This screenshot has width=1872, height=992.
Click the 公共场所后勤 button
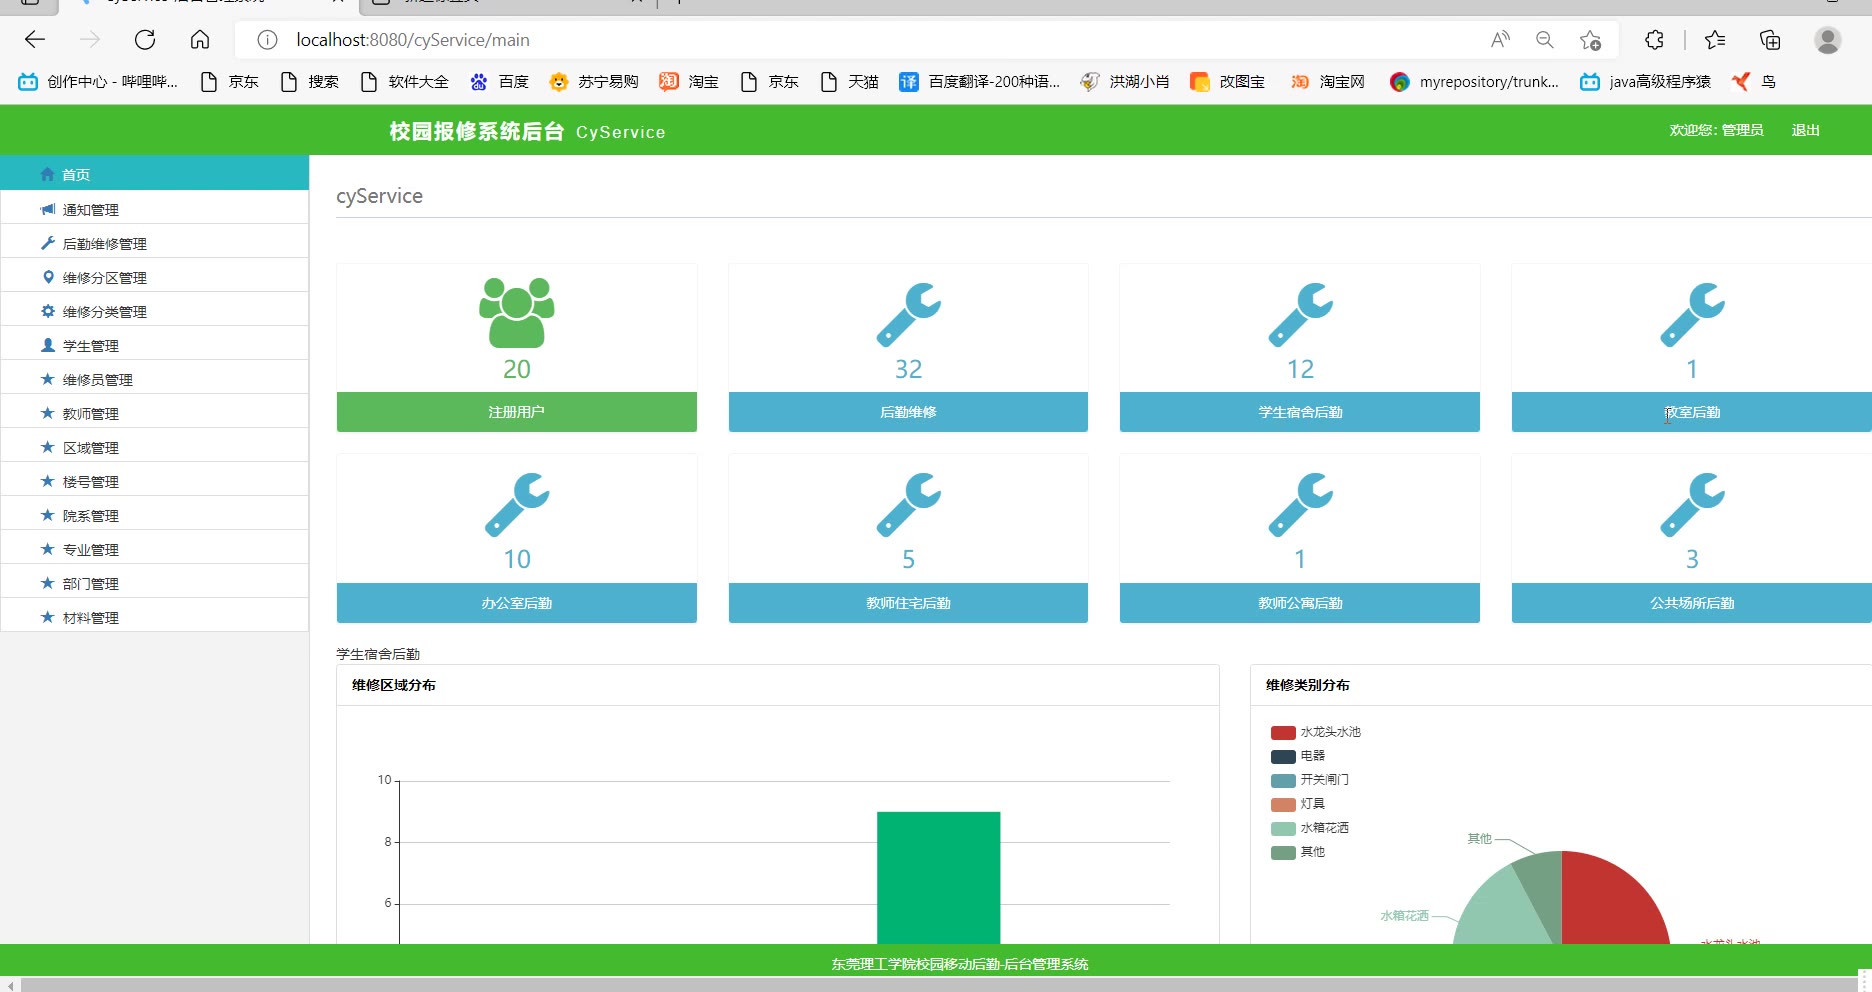[1692, 603]
